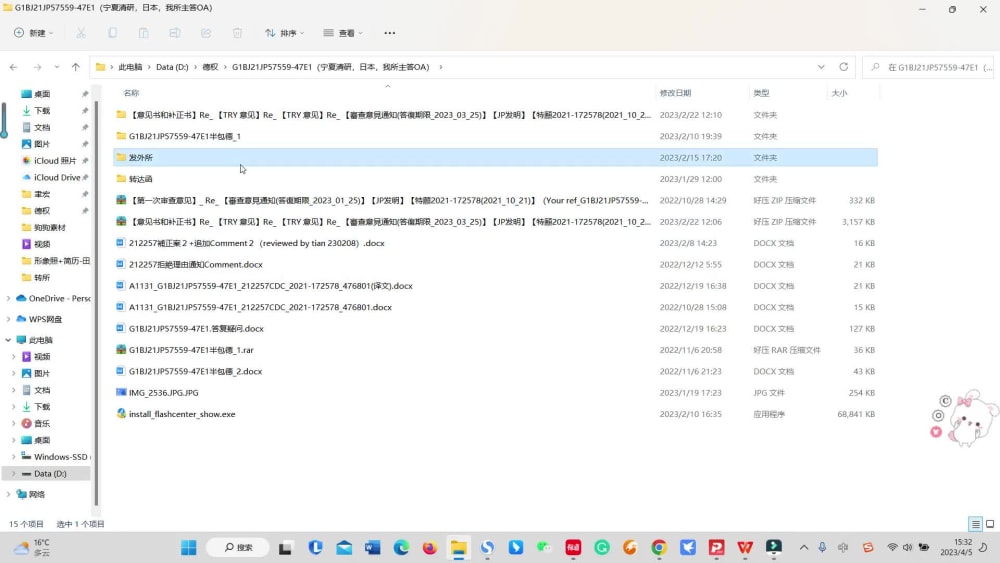Open Google Chrome from taskbar
This screenshot has width=1000, height=563.
[659, 548]
